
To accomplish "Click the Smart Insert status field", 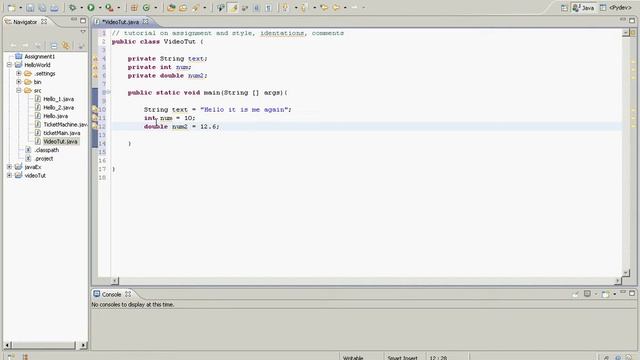I will coord(402,358).
